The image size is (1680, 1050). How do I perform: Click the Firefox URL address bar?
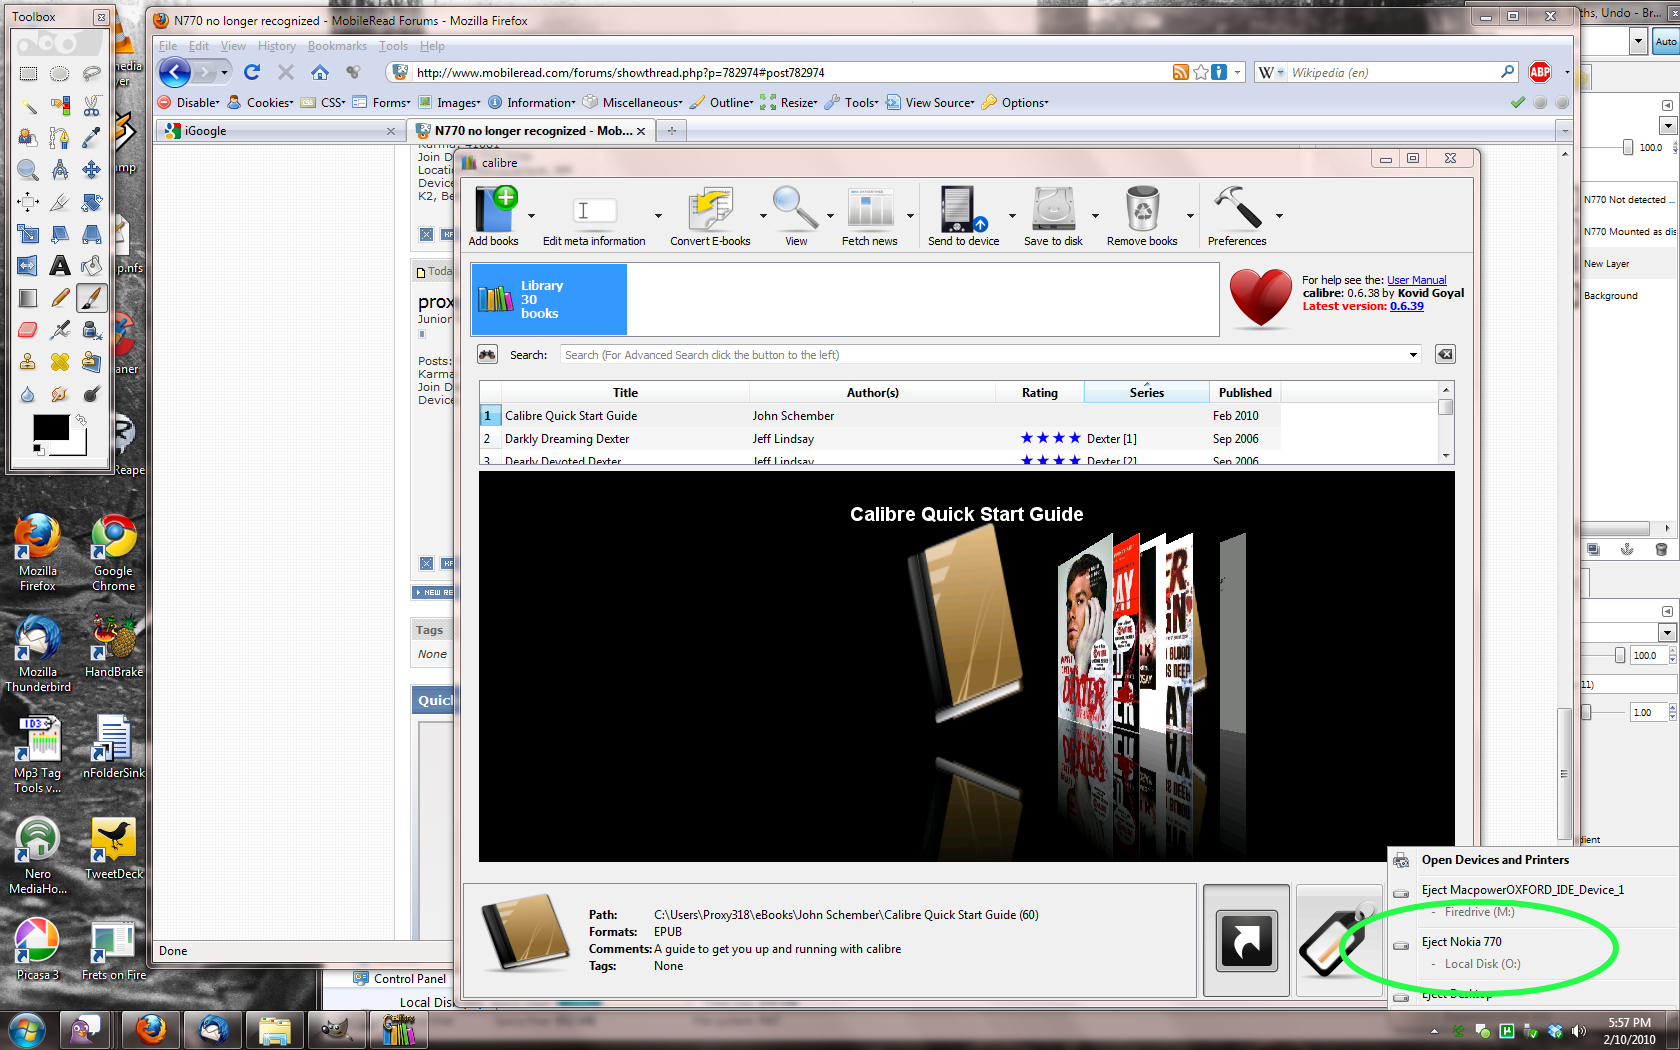click(x=792, y=73)
